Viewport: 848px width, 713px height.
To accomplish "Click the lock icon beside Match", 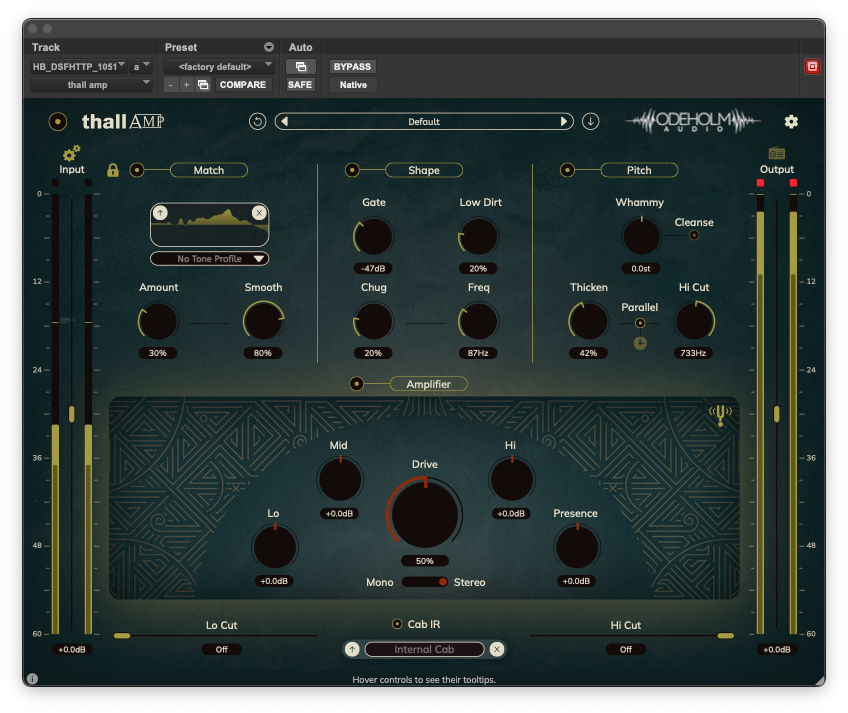I will [x=113, y=170].
